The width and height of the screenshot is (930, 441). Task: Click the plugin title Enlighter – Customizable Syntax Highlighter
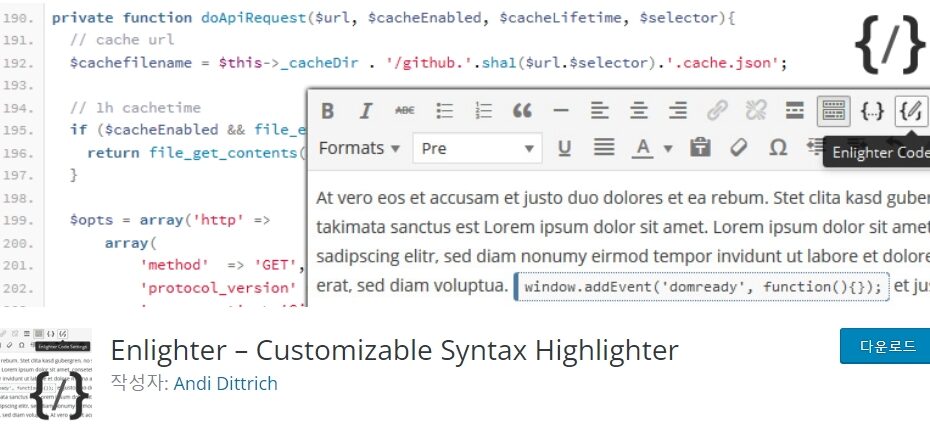pyautogui.click(x=394, y=350)
